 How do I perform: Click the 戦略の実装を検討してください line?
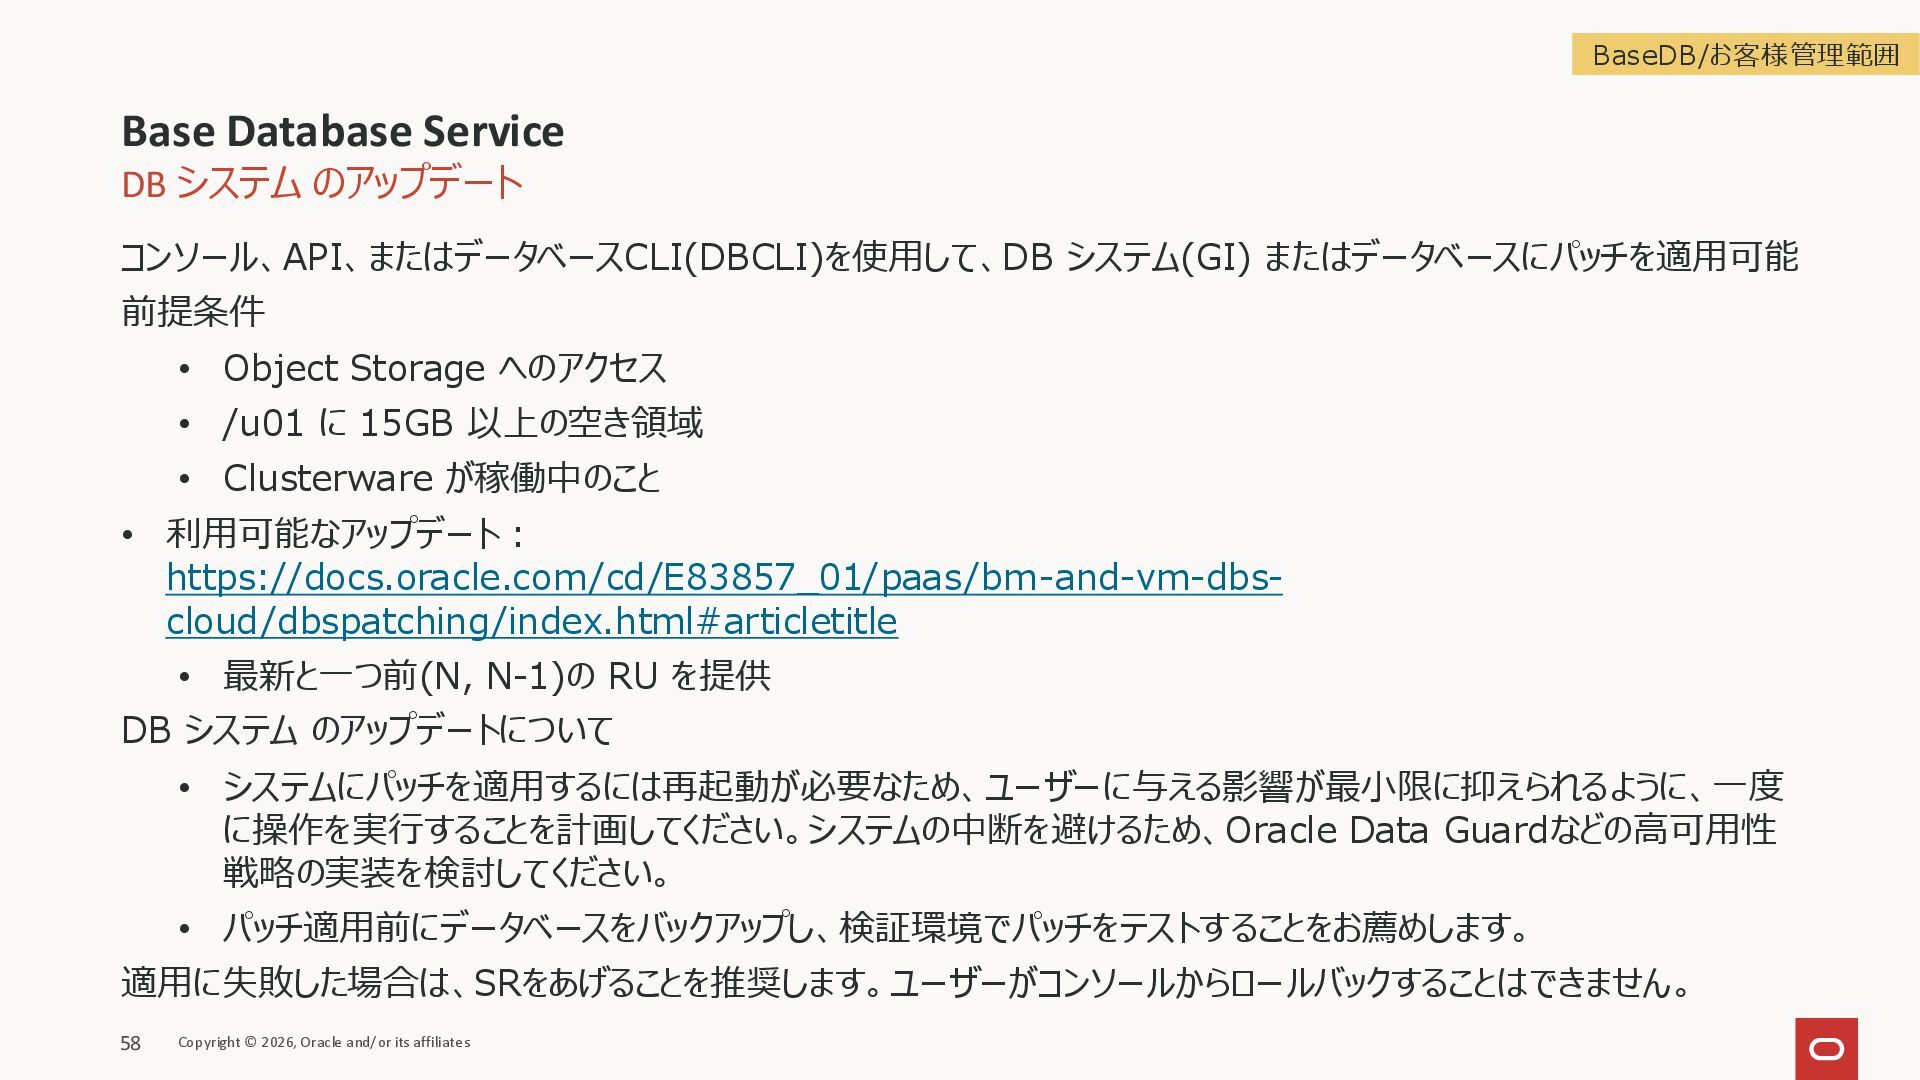[445, 873]
